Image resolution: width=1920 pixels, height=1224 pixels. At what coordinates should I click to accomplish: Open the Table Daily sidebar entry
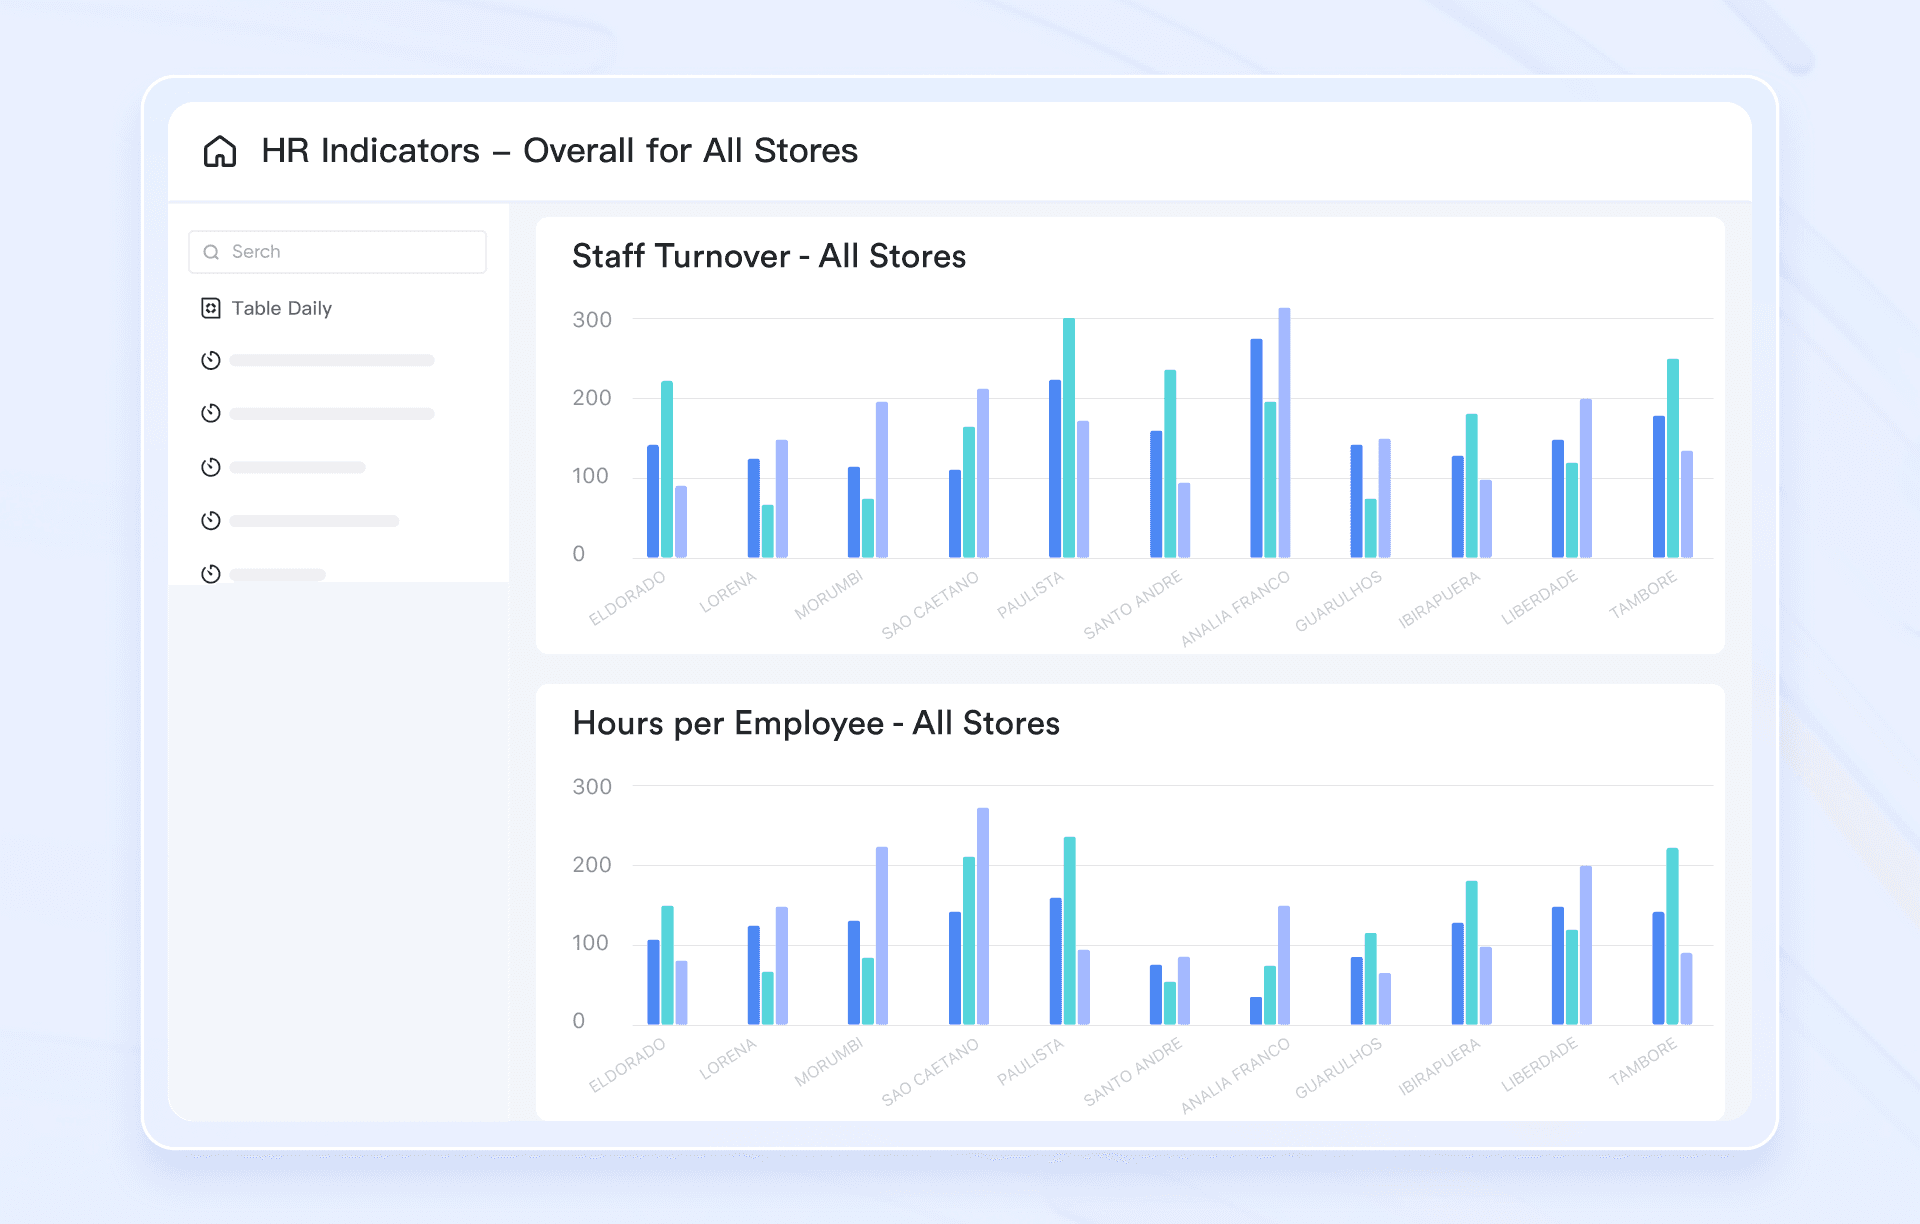pos(283,308)
